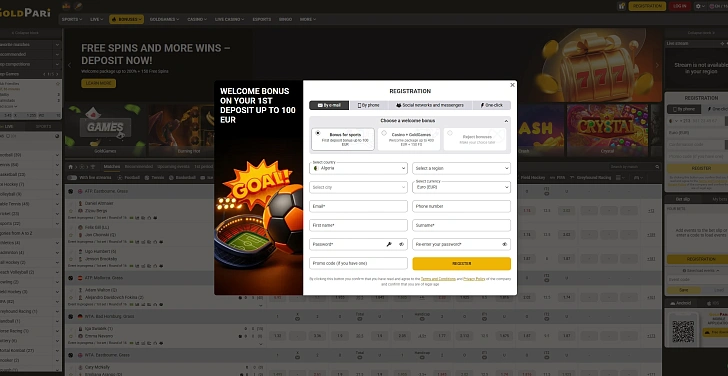Click the gift box icon in header
The width and height of the screenshot is (728, 376).
[622, 6]
